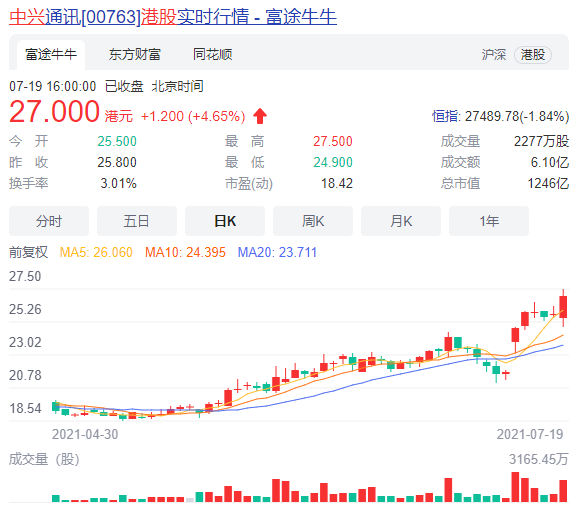Click the red up-arrow price indicator
The height and width of the screenshot is (512, 586).
pos(260,116)
